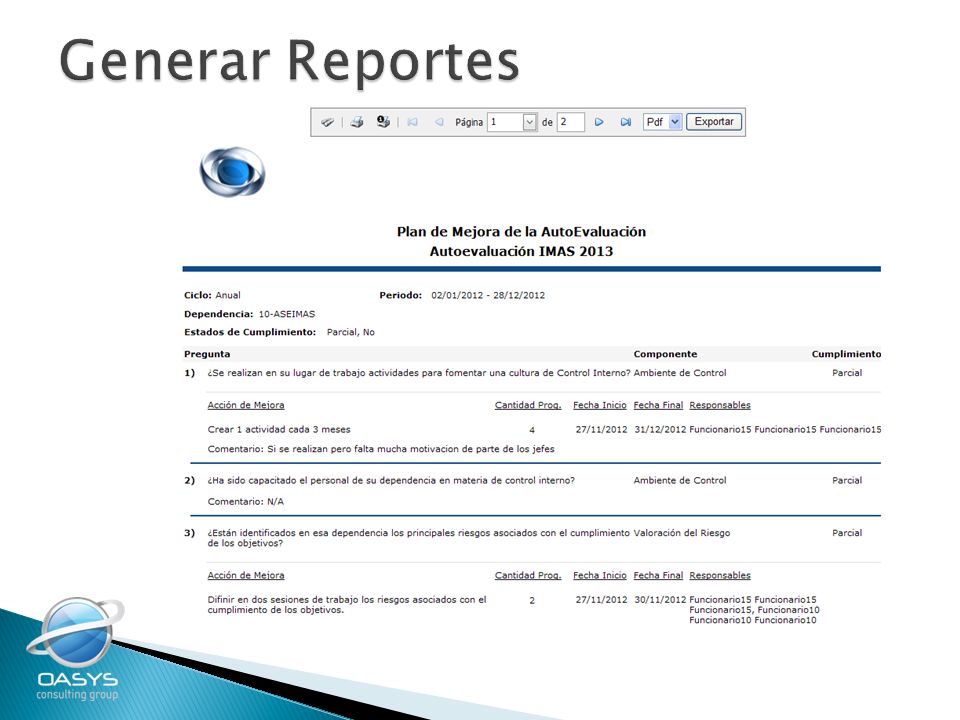Click the blue report logo image
This screenshot has width=960, height=720.
pos(233,171)
